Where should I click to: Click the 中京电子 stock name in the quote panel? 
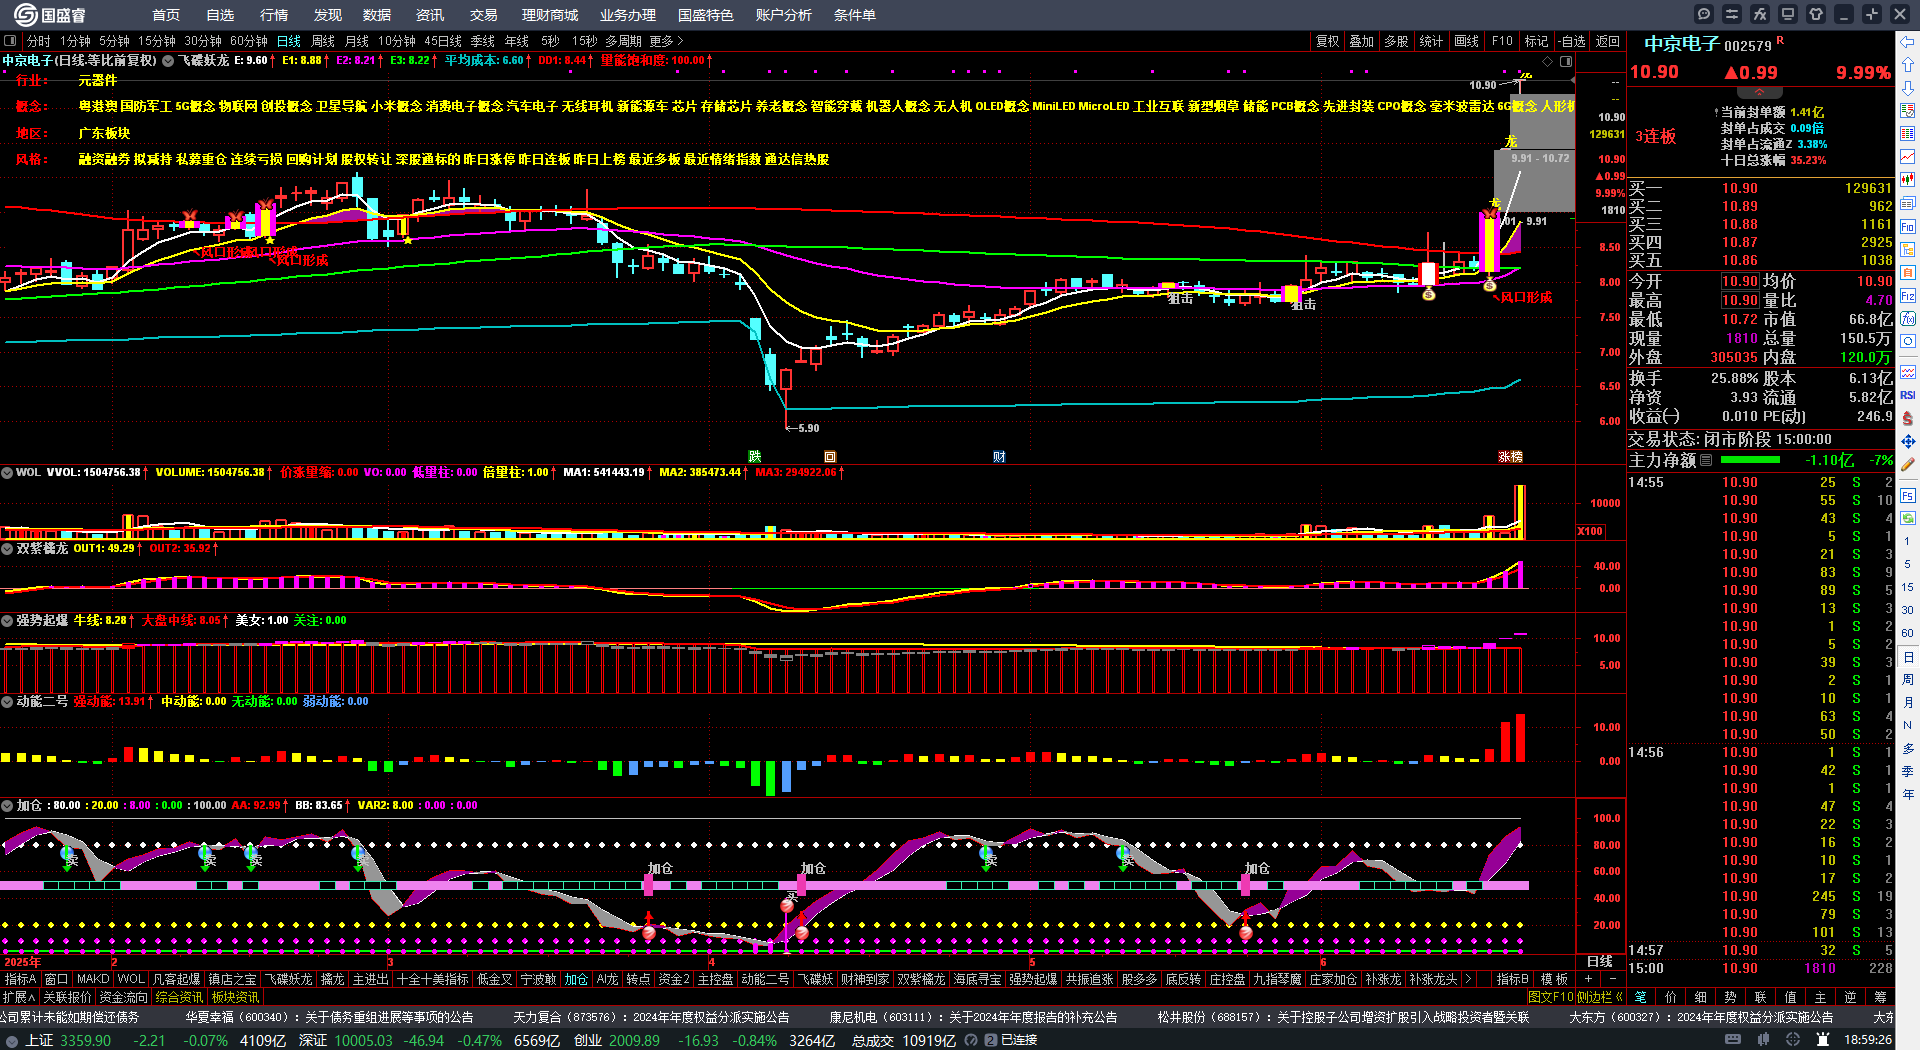(x=1682, y=44)
